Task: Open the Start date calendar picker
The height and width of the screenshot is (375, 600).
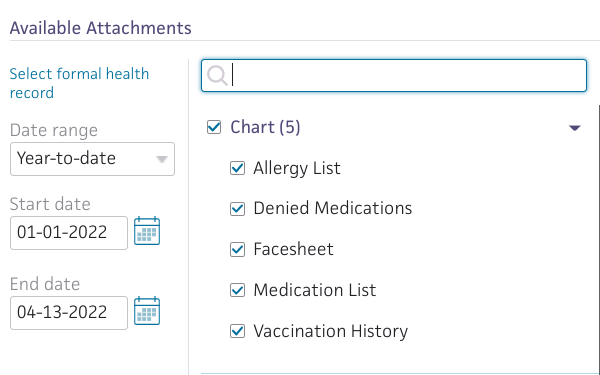Action: tap(147, 231)
